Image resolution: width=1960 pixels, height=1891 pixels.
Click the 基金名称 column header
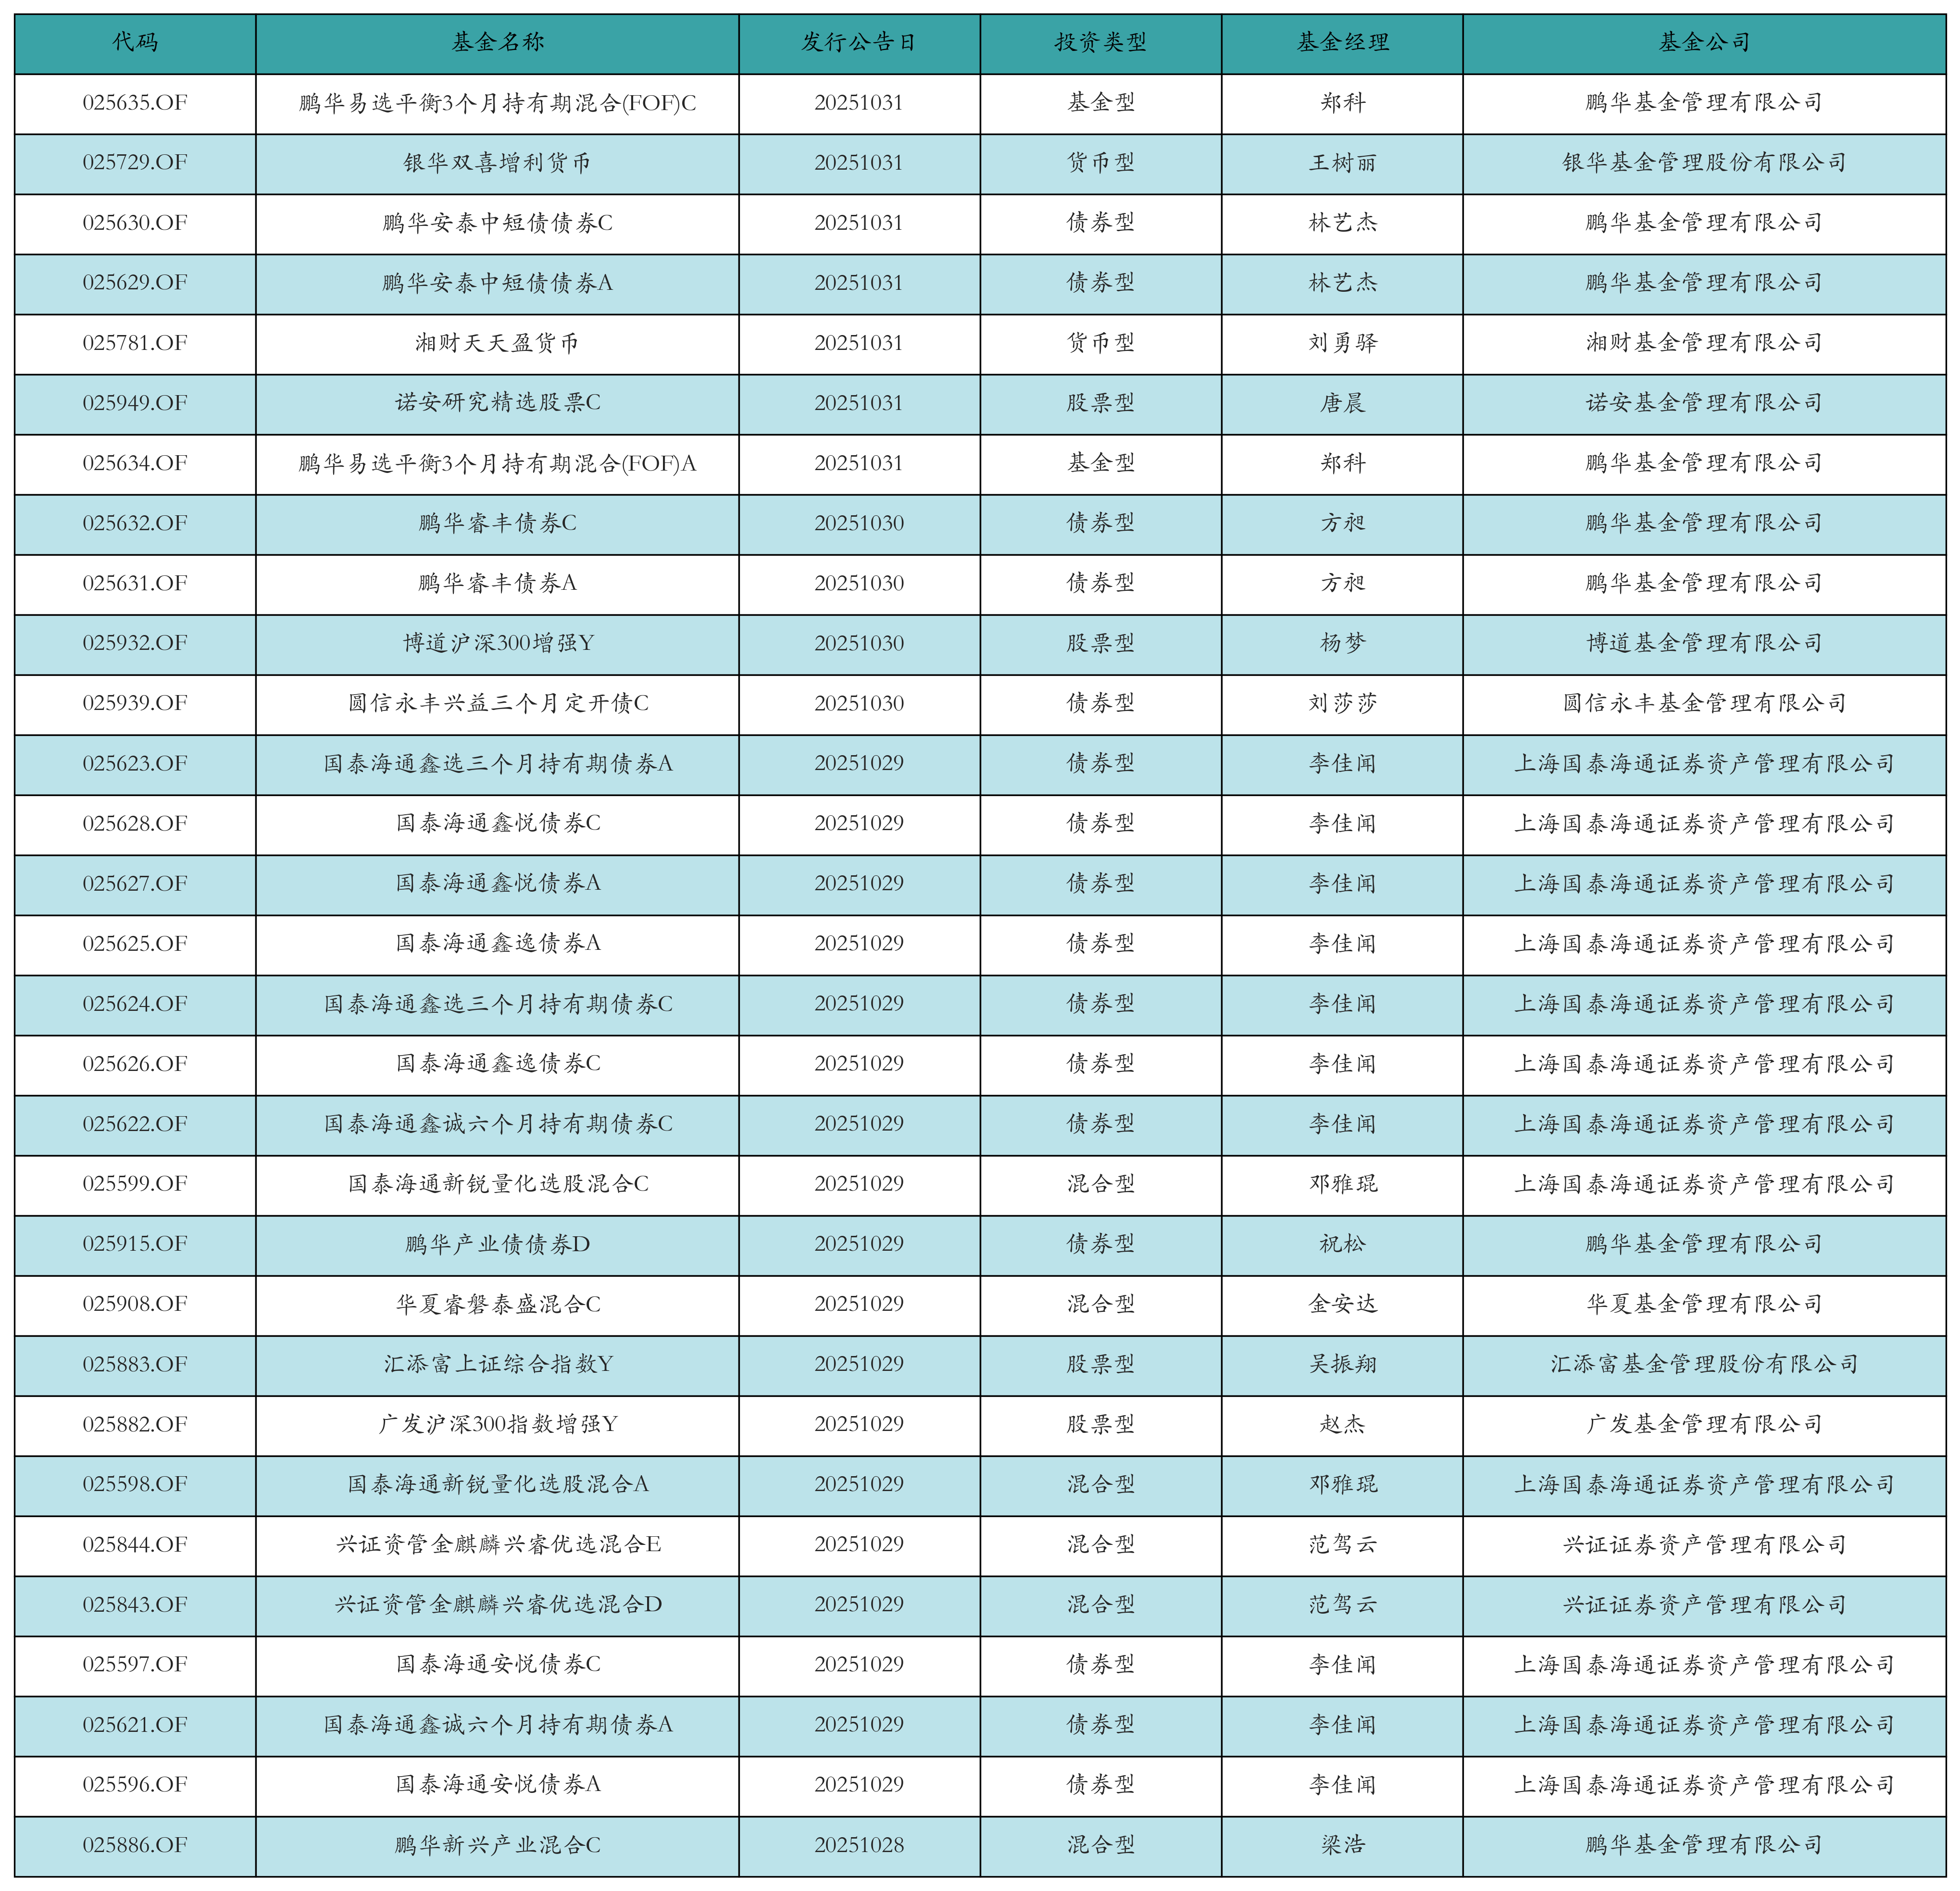click(497, 42)
